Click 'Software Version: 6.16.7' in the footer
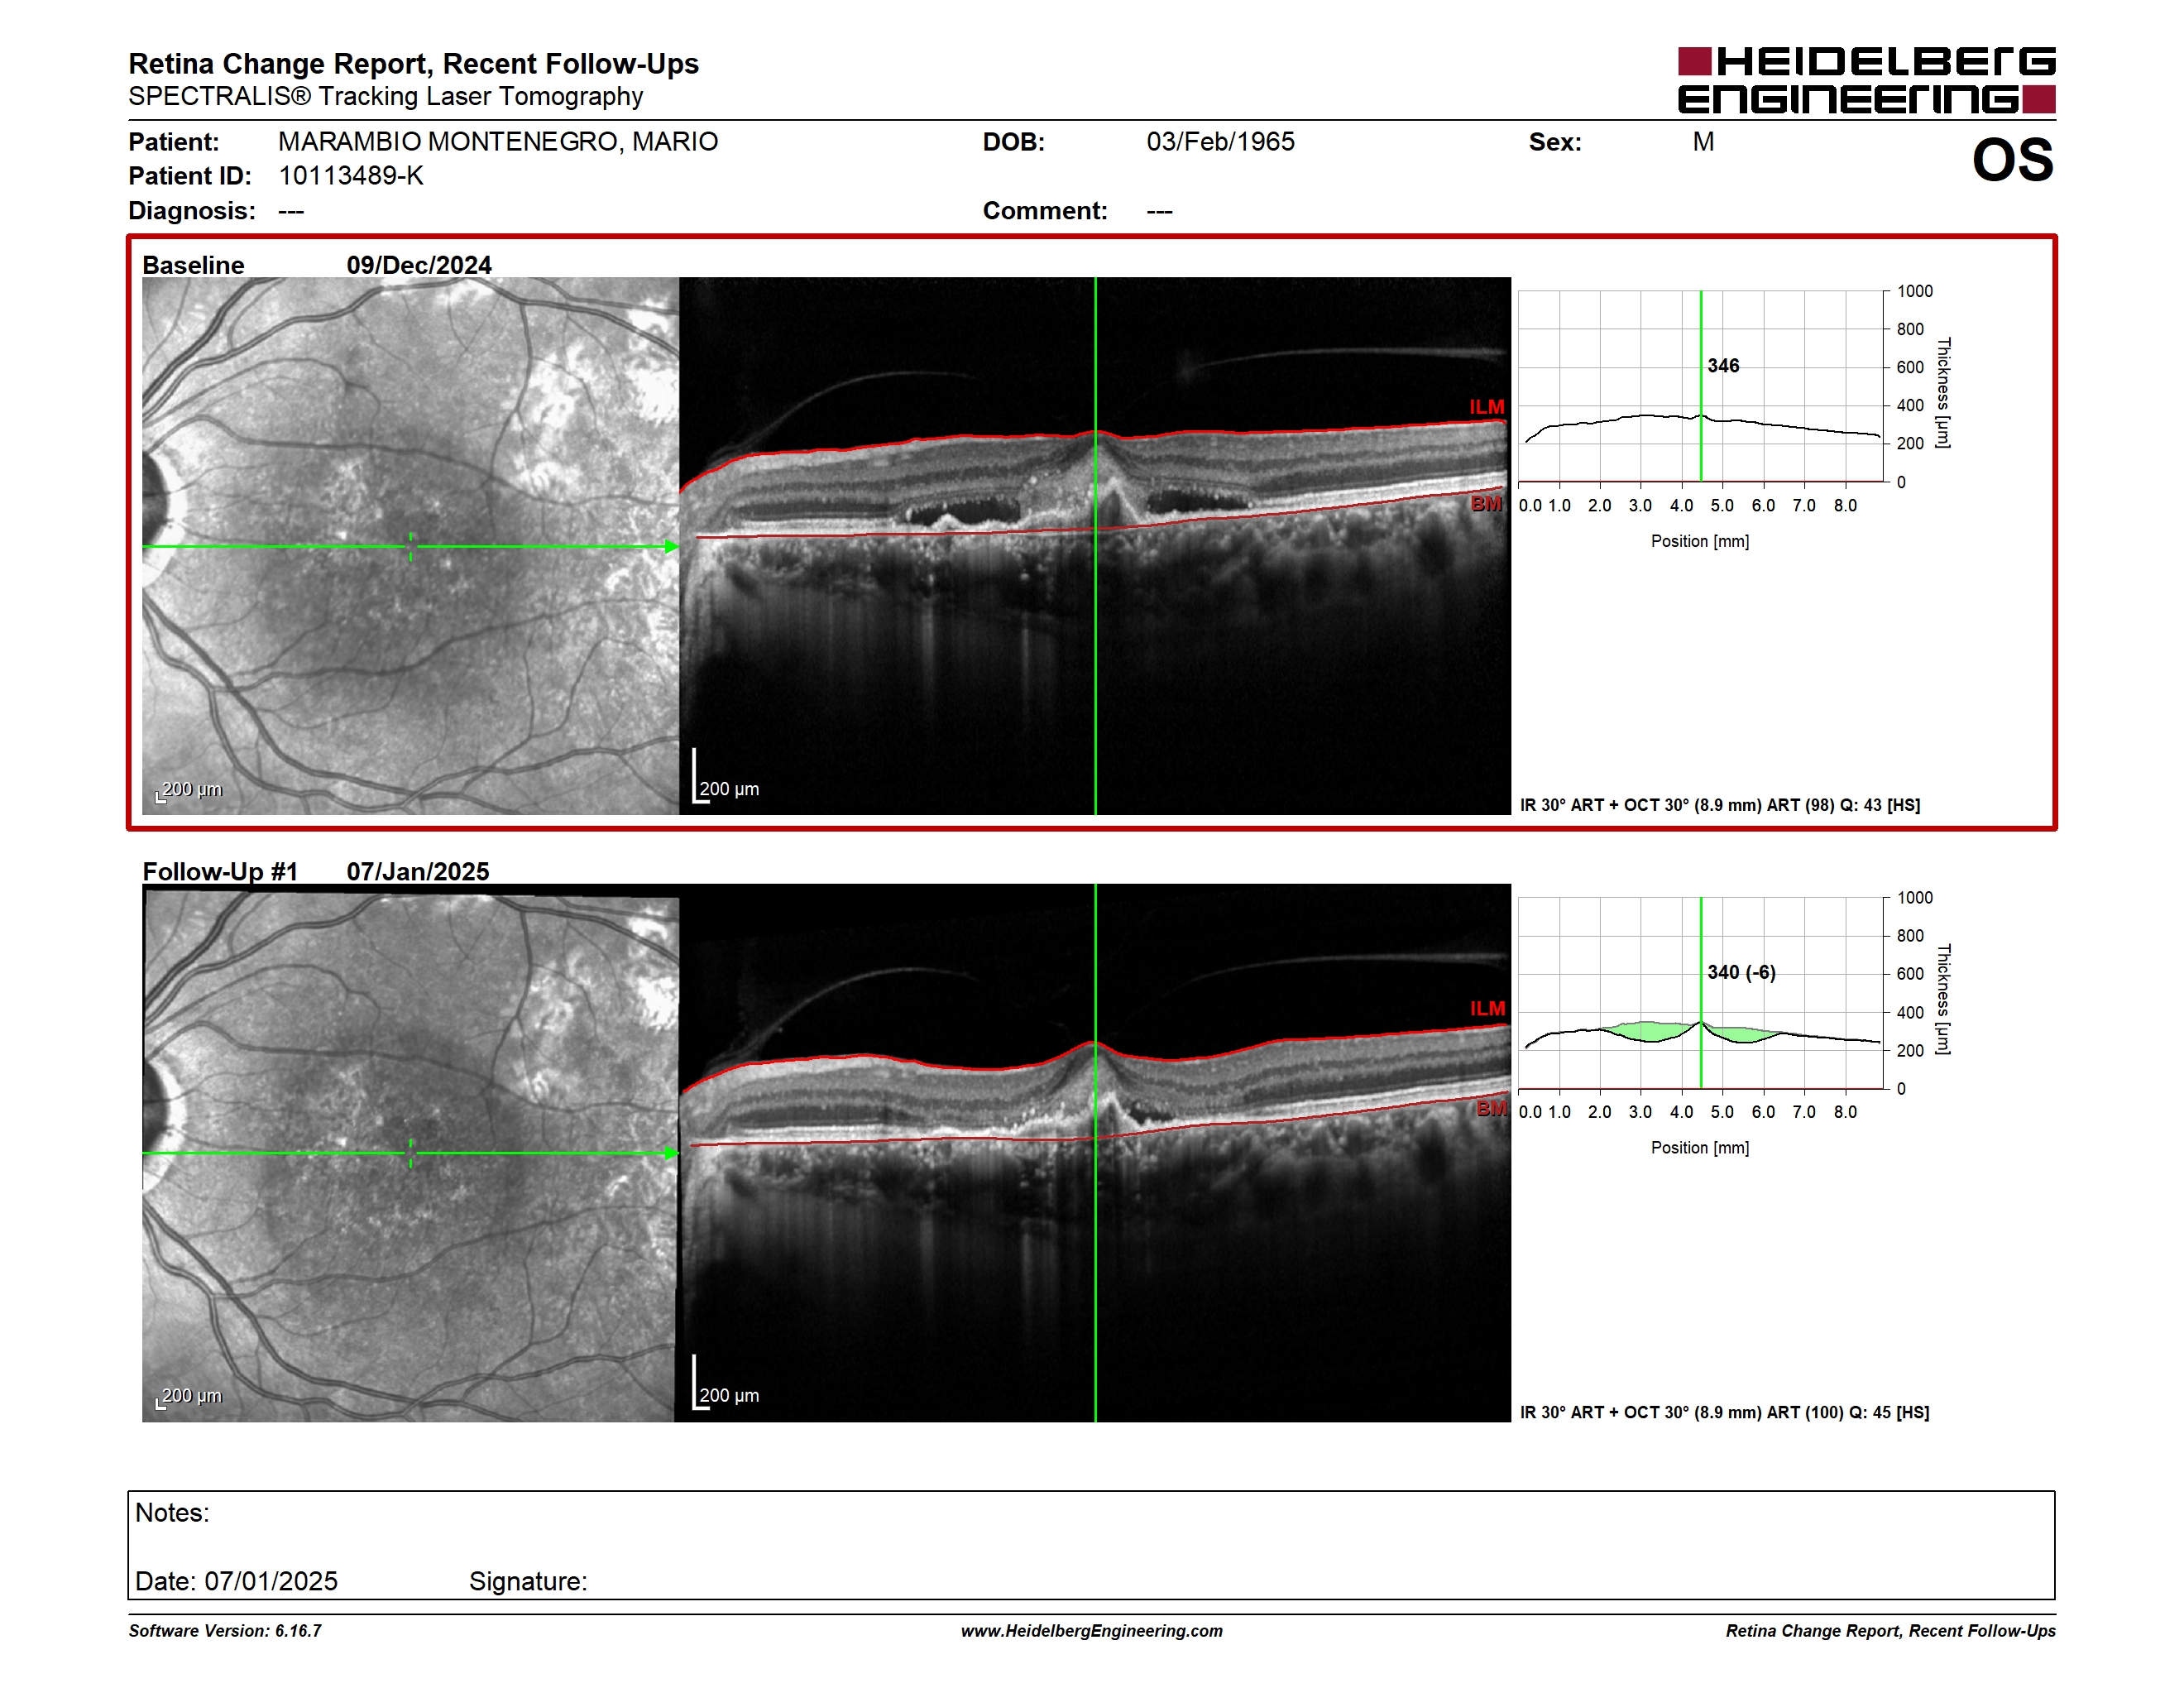The image size is (2184, 1688). 225,1631
